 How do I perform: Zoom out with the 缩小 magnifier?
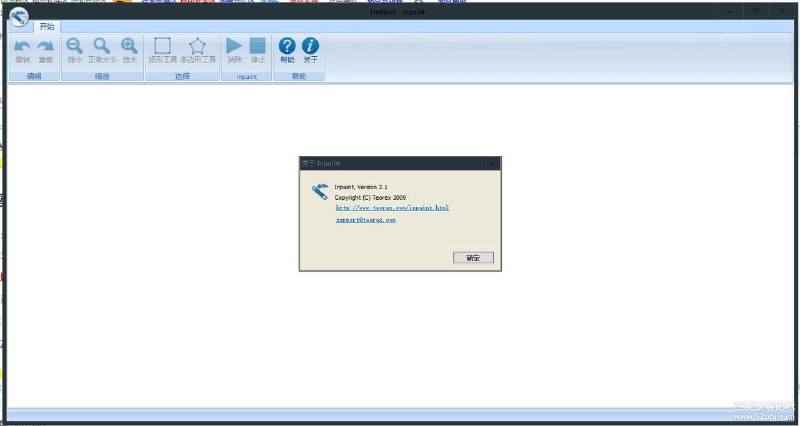74,46
